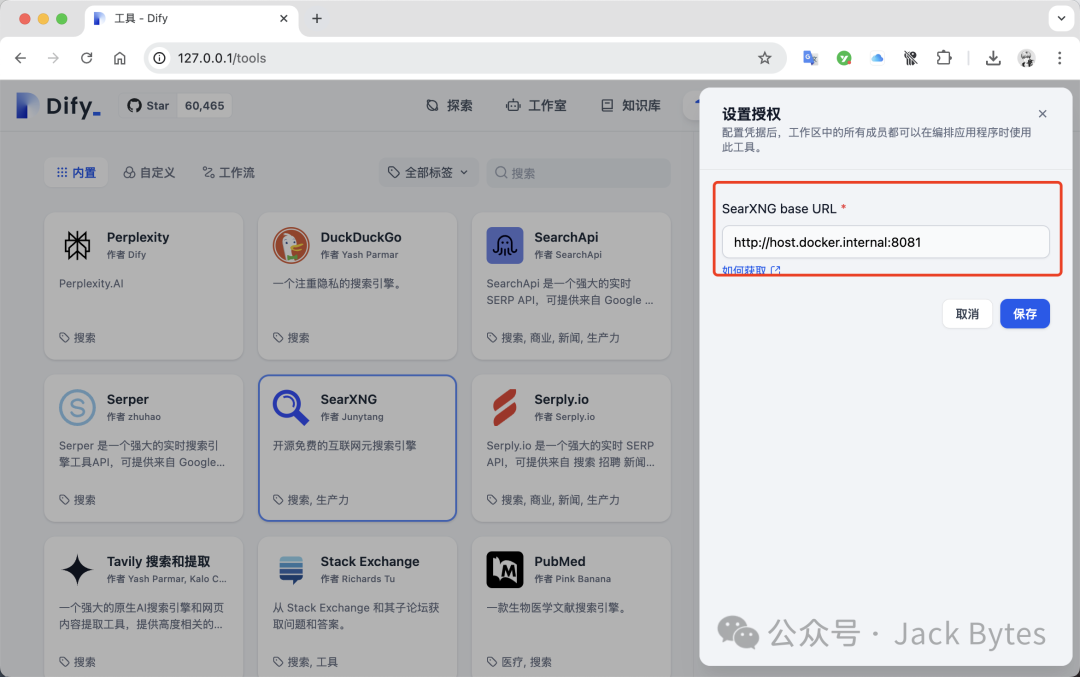Open 知识库 in the top navigation
The width and height of the screenshot is (1080, 677).
pyautogui.click(x=631, y=105)
